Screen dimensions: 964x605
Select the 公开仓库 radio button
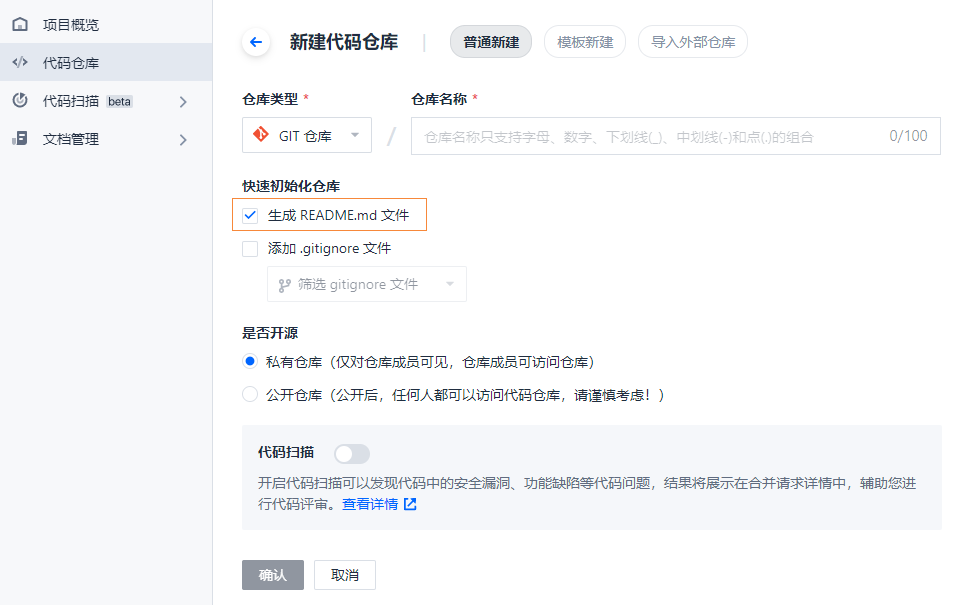[250, 394]
